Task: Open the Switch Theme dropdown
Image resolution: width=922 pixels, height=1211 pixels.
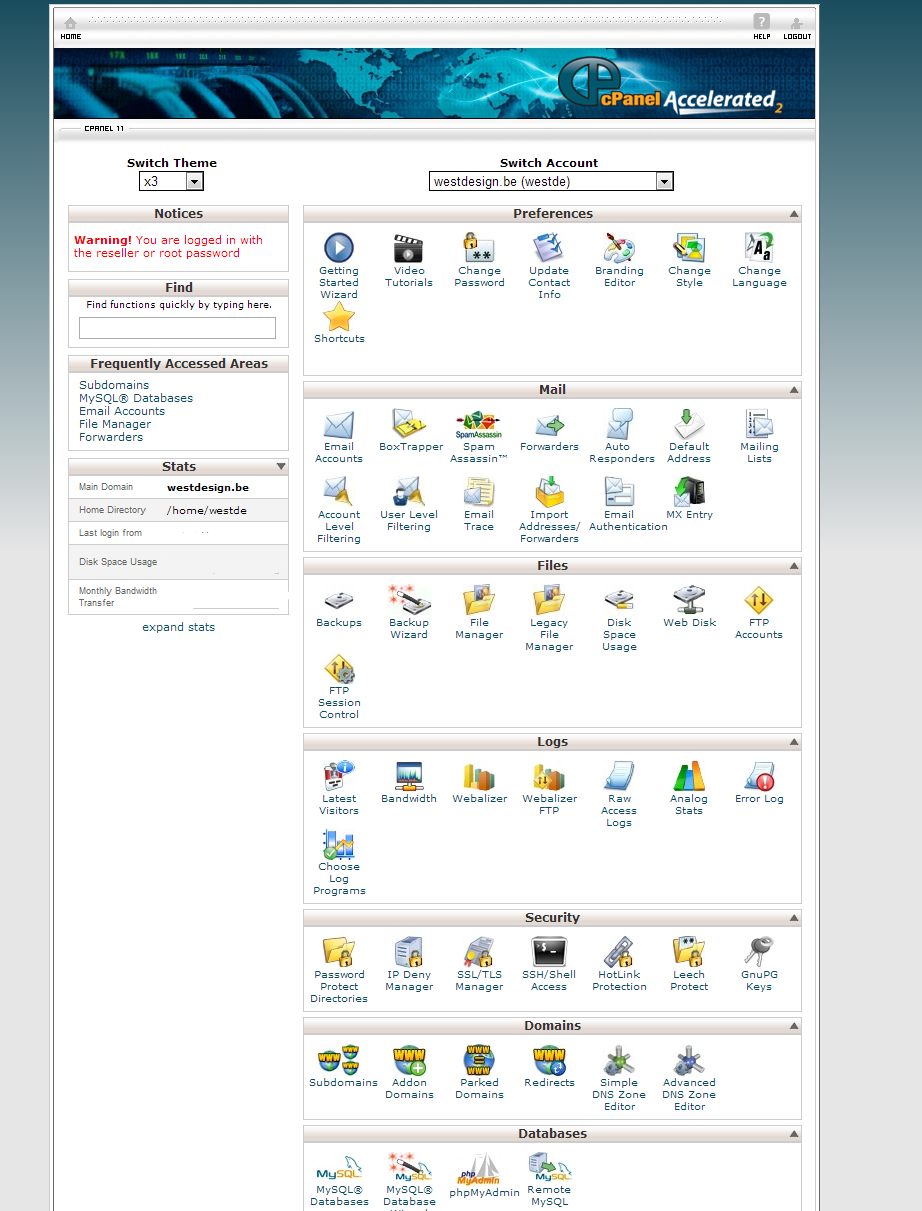Action: 171,181
